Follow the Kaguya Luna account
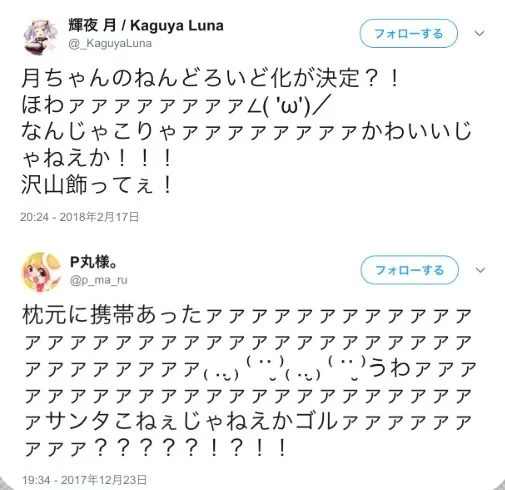 (x=408, y=33)
